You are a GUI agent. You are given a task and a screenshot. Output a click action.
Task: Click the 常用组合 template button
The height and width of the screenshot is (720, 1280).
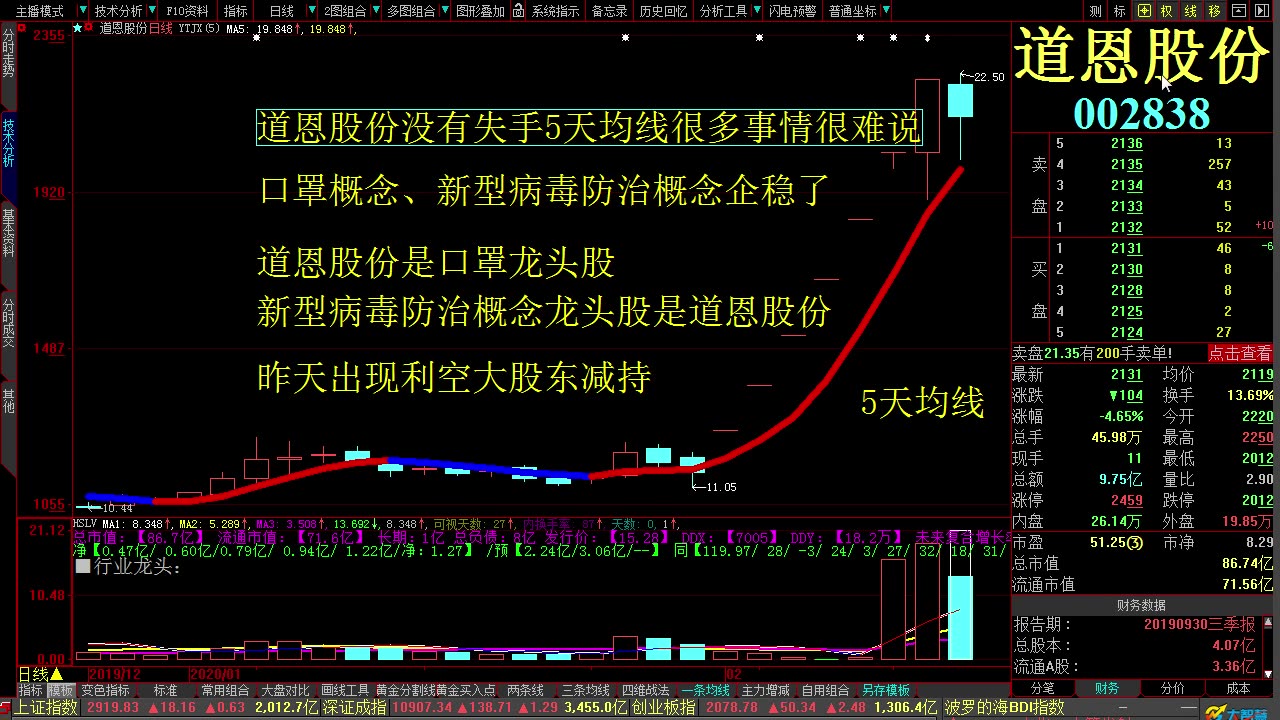(x=225, y=690)
